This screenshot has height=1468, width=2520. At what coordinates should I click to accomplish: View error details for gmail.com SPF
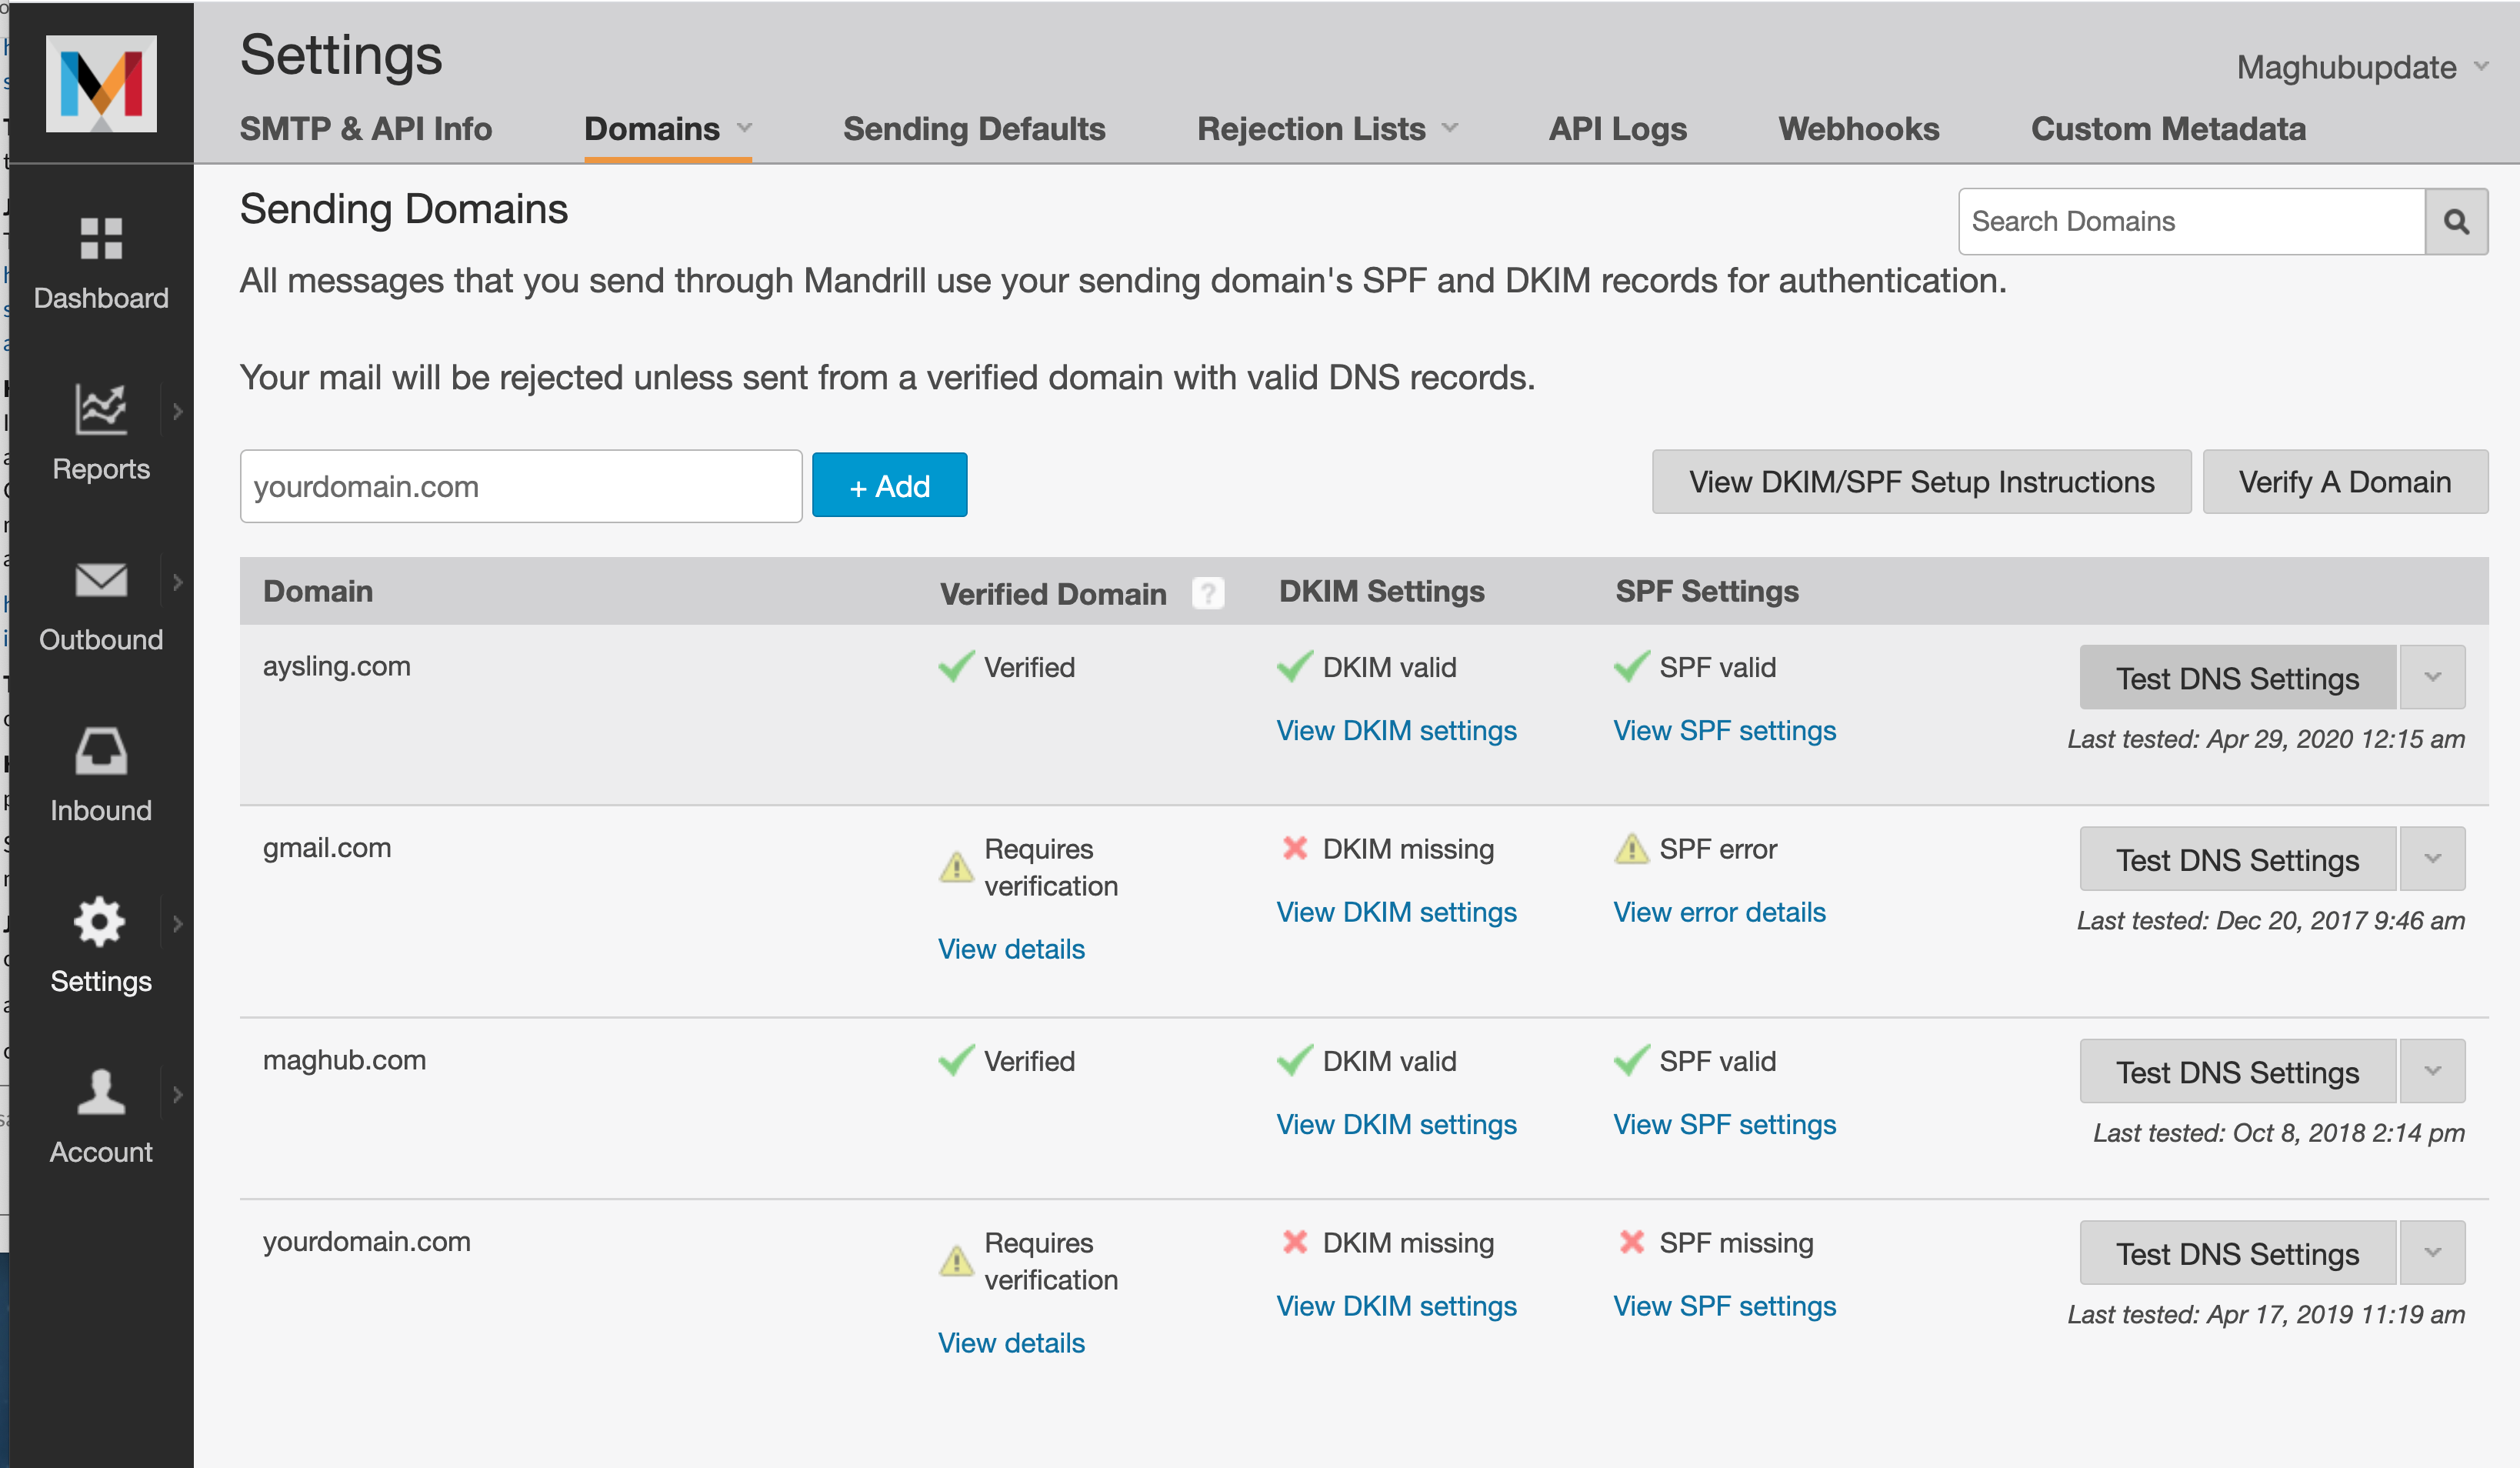[x=1719, y=911]
